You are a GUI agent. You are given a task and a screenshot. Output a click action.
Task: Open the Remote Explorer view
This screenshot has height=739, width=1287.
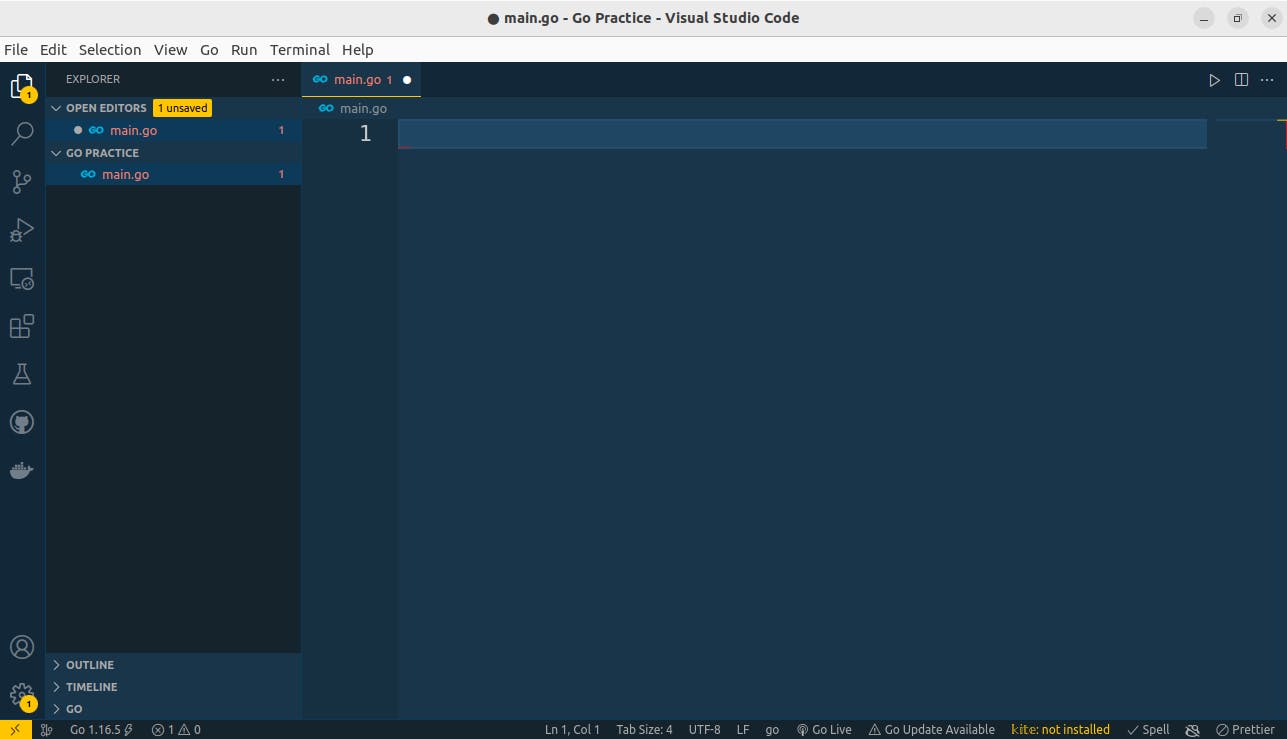pyautogui.click(x=22, y=278)
